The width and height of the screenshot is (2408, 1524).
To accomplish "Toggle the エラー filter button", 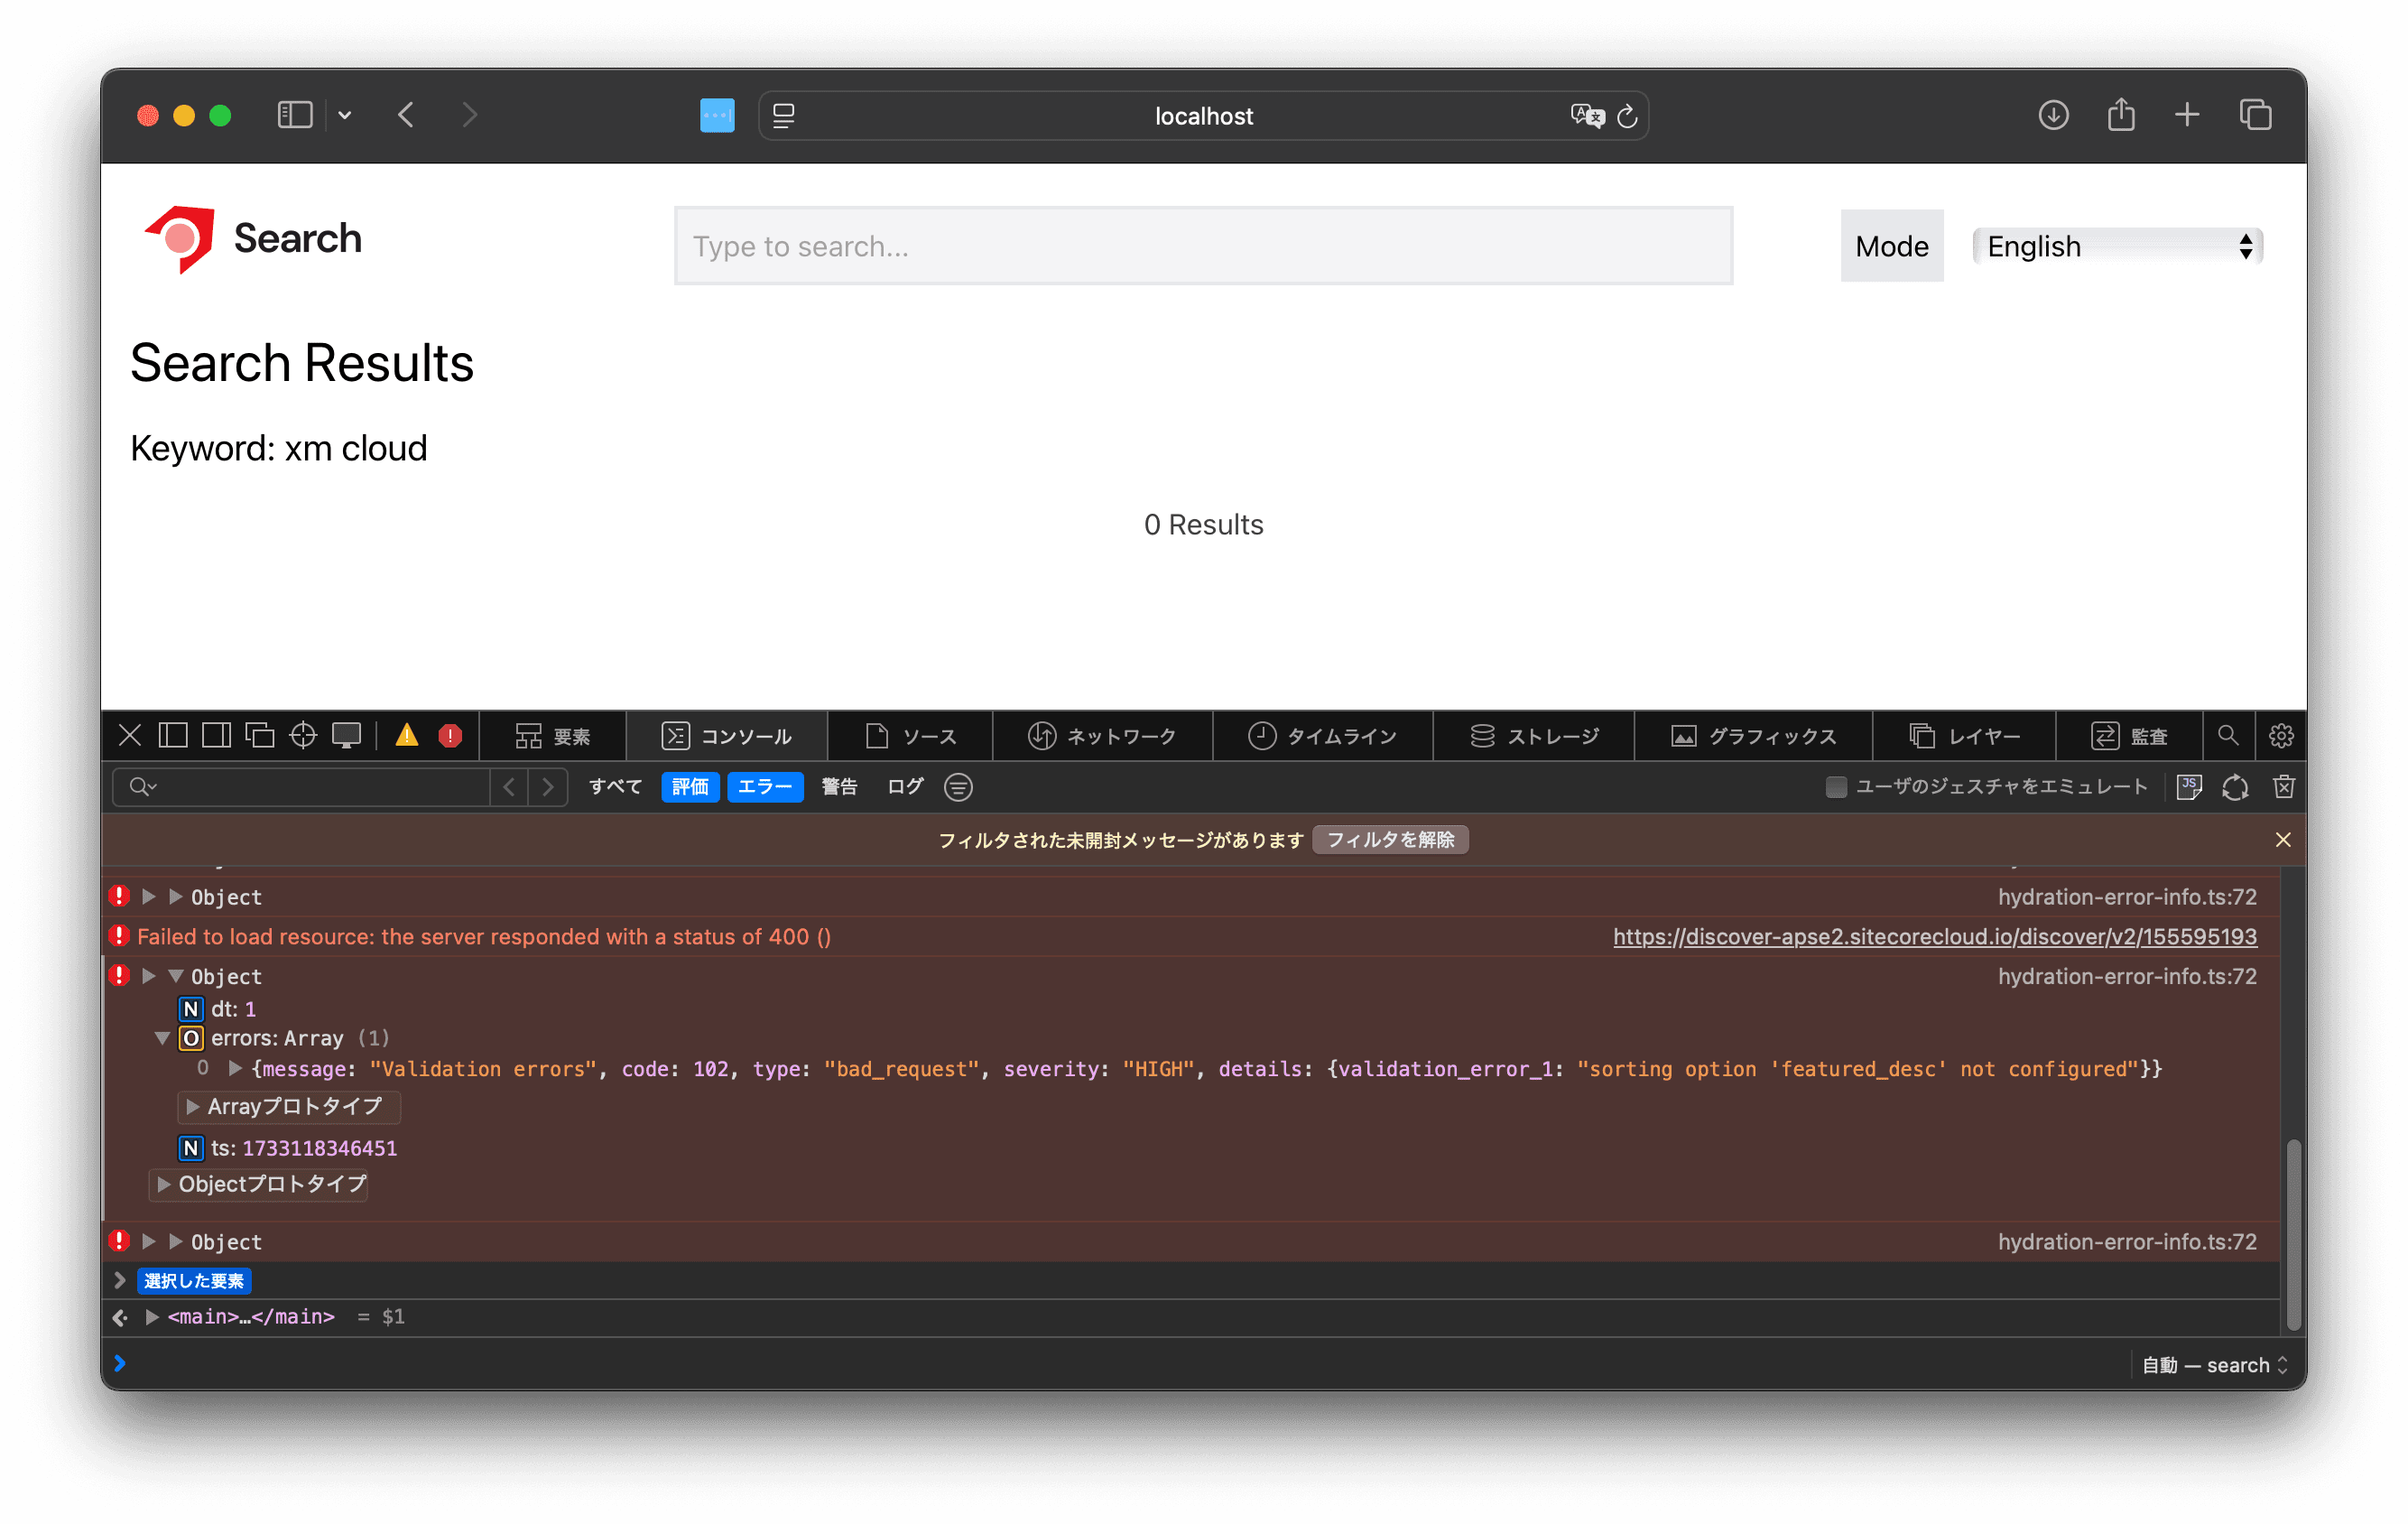I will pos(765,787).
